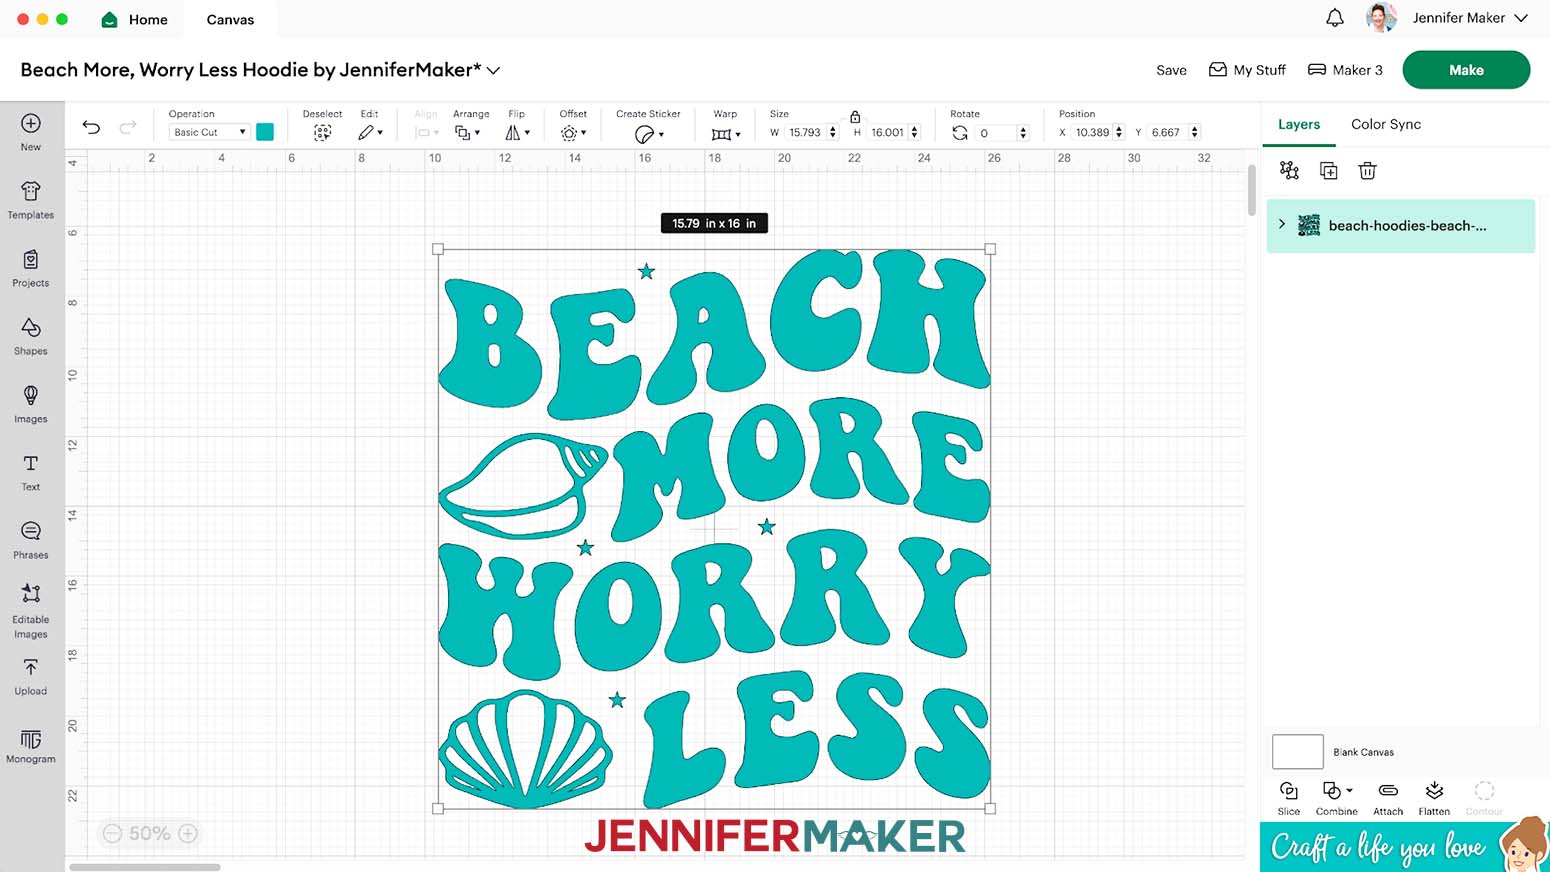Open the Offset dropdown
The height and width of the screenshot is (872, 1550).
(x=574, y=132)
